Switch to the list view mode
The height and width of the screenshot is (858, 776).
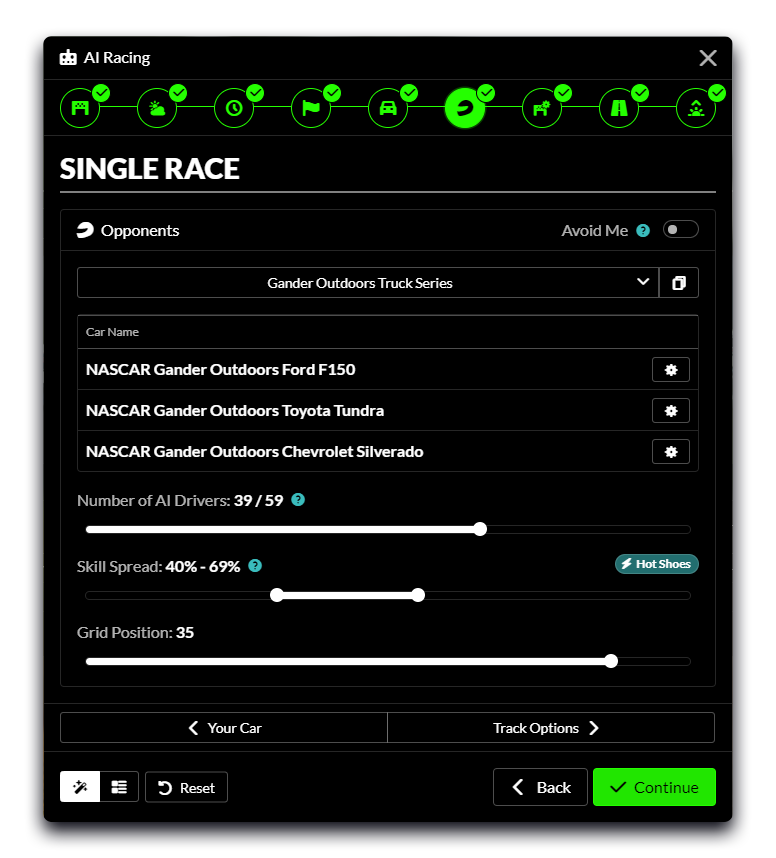(119, 787)
